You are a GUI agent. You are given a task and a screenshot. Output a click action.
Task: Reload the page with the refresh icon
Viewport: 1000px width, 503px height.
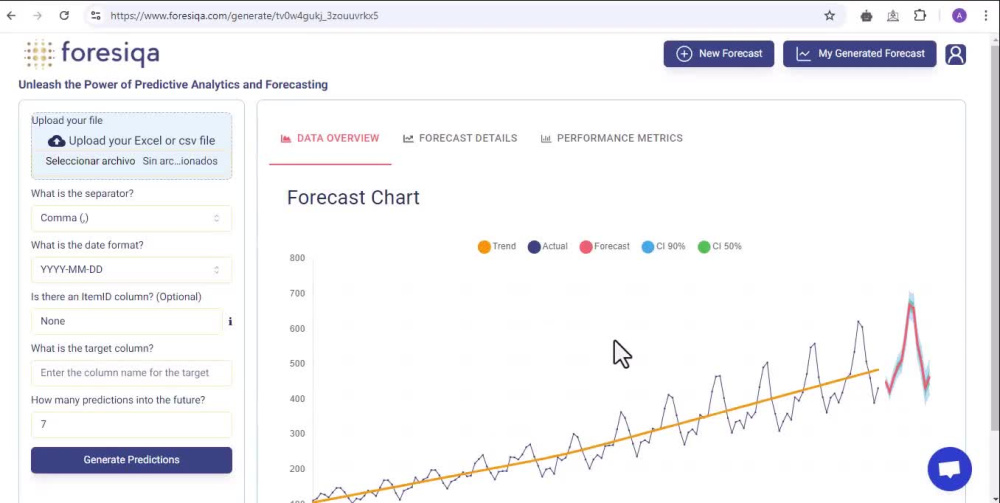[64, 15]
